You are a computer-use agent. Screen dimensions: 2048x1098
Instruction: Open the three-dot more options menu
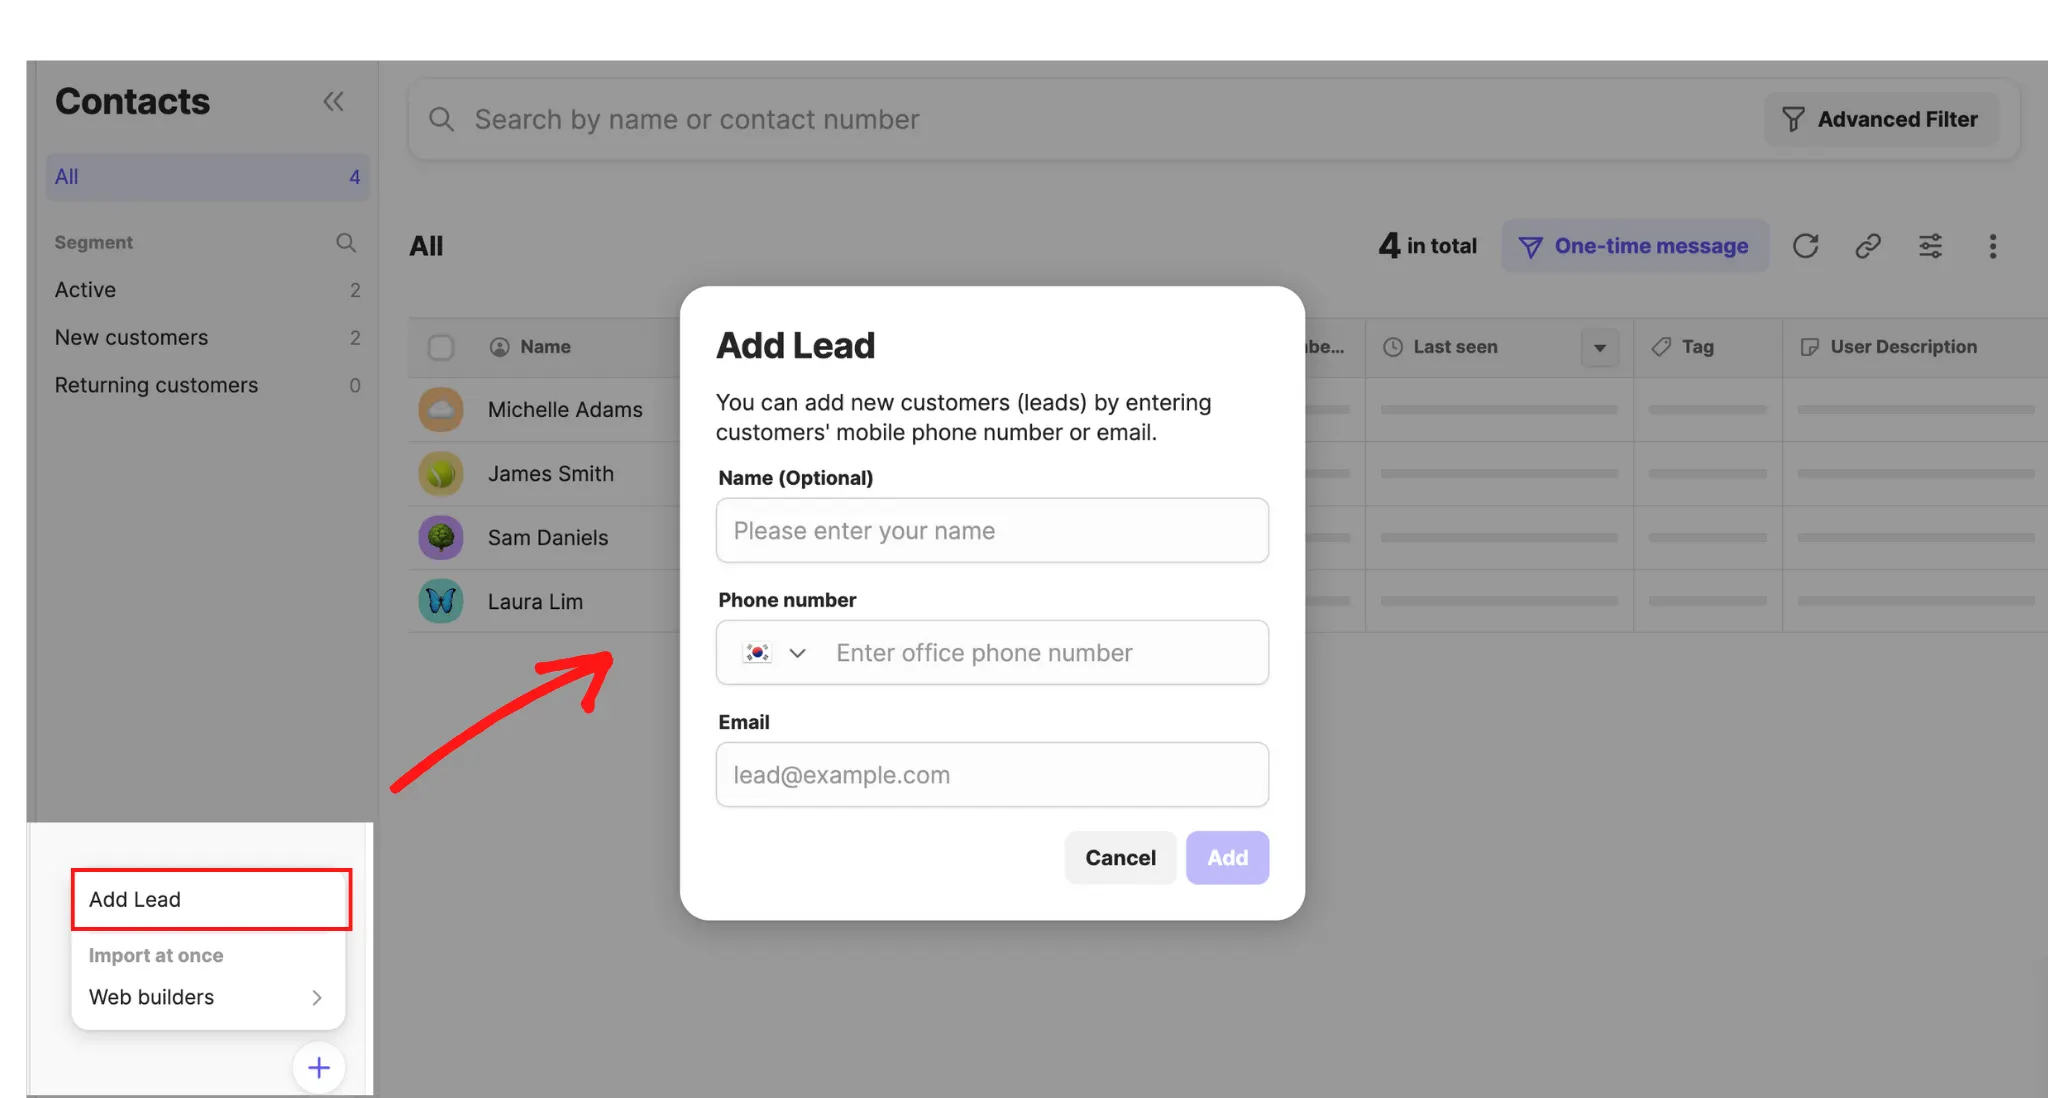[x=1992, y=246]
